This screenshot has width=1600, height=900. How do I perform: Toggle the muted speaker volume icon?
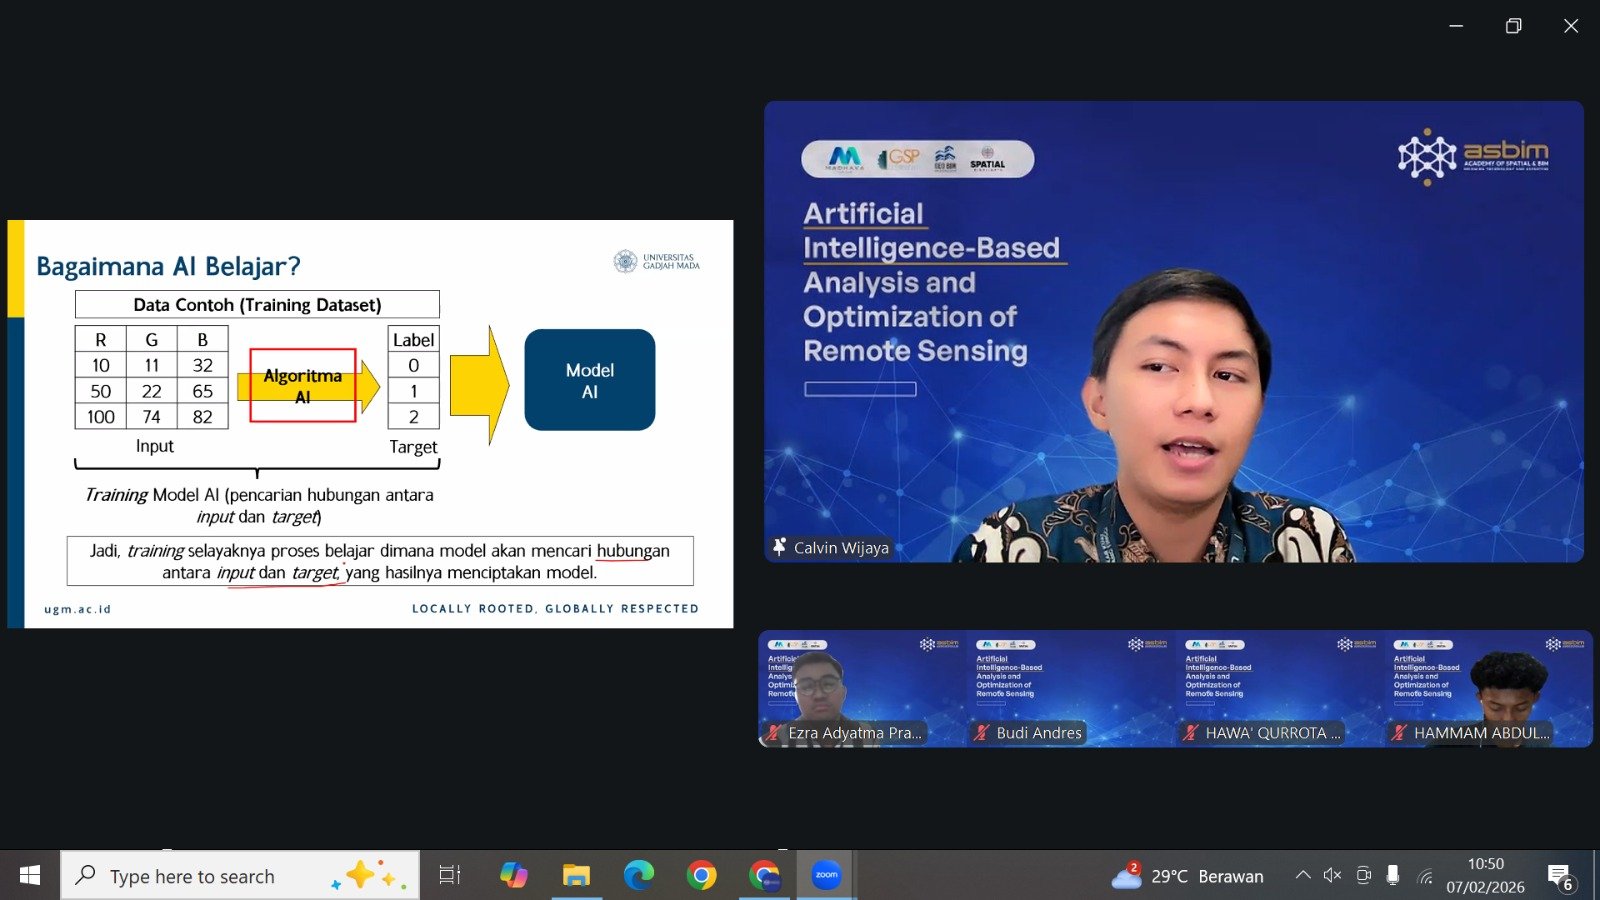coord(1332,876)
